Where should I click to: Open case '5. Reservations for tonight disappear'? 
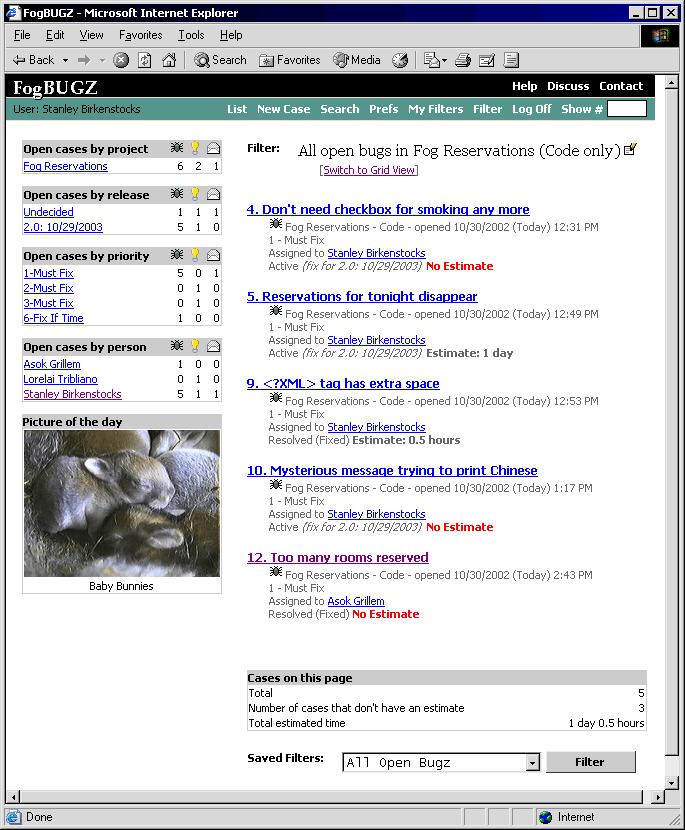(362, 296)
